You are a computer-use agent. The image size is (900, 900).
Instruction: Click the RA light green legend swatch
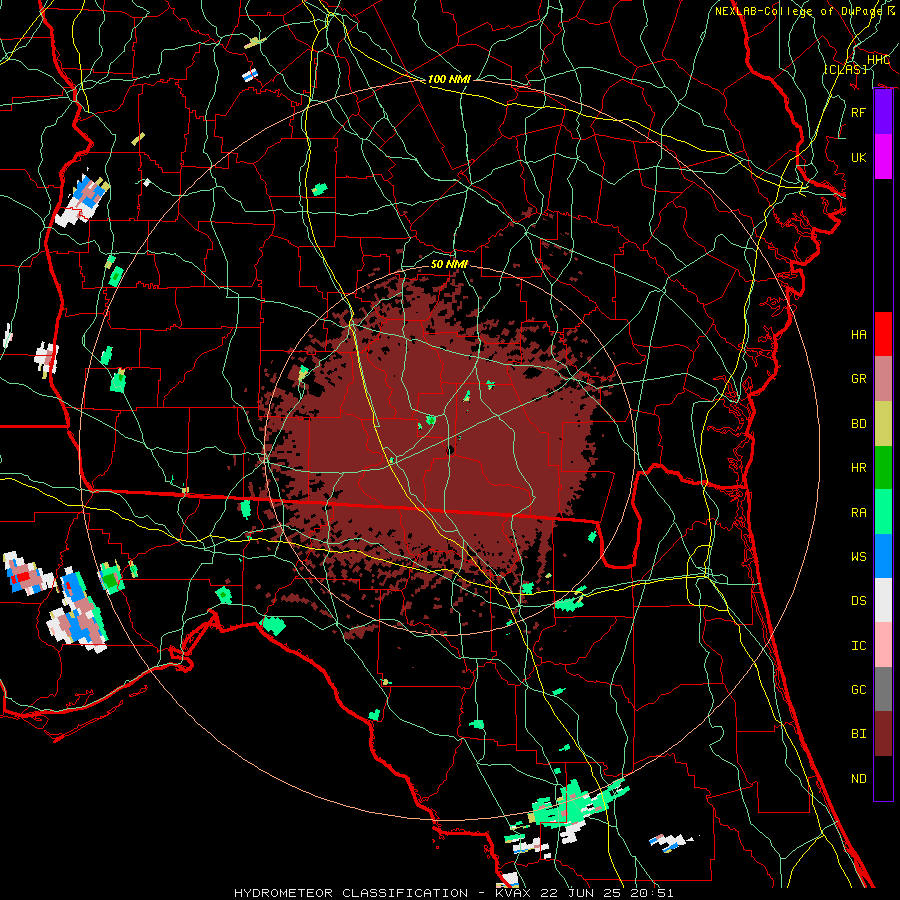pyautogui.click(x=883, y=512)
